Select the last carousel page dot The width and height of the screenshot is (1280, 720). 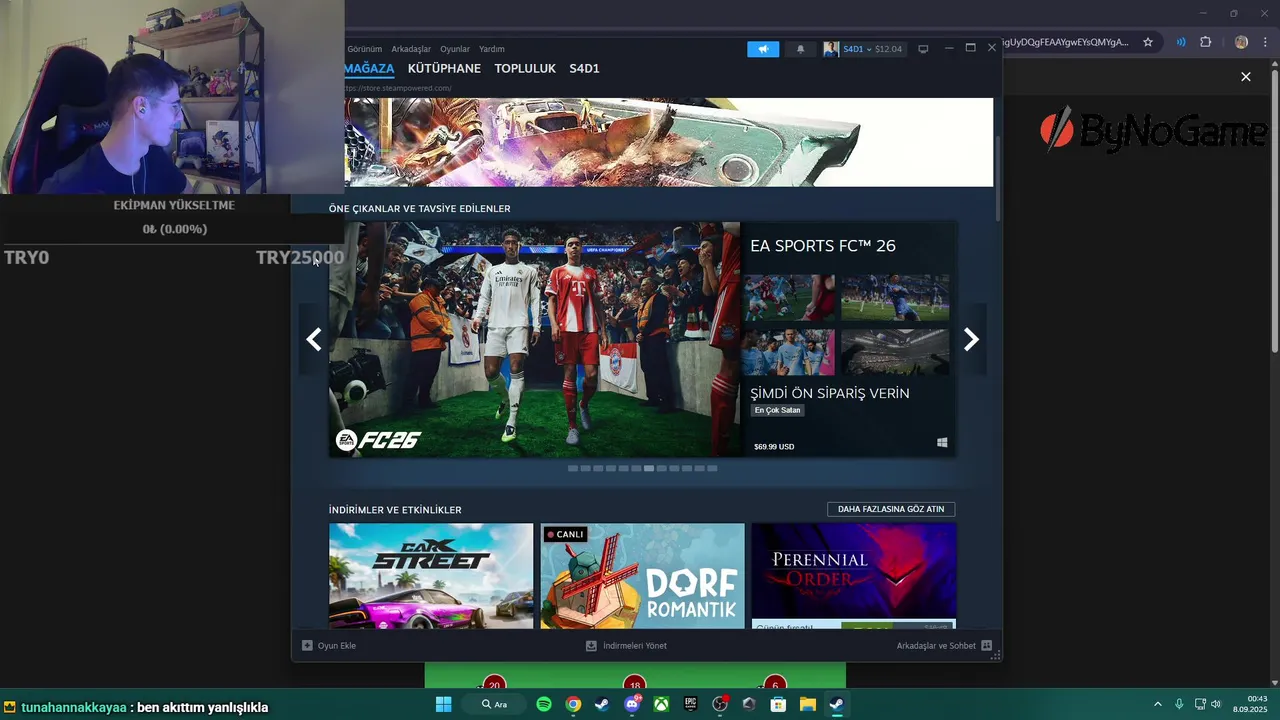coord(712,468)
